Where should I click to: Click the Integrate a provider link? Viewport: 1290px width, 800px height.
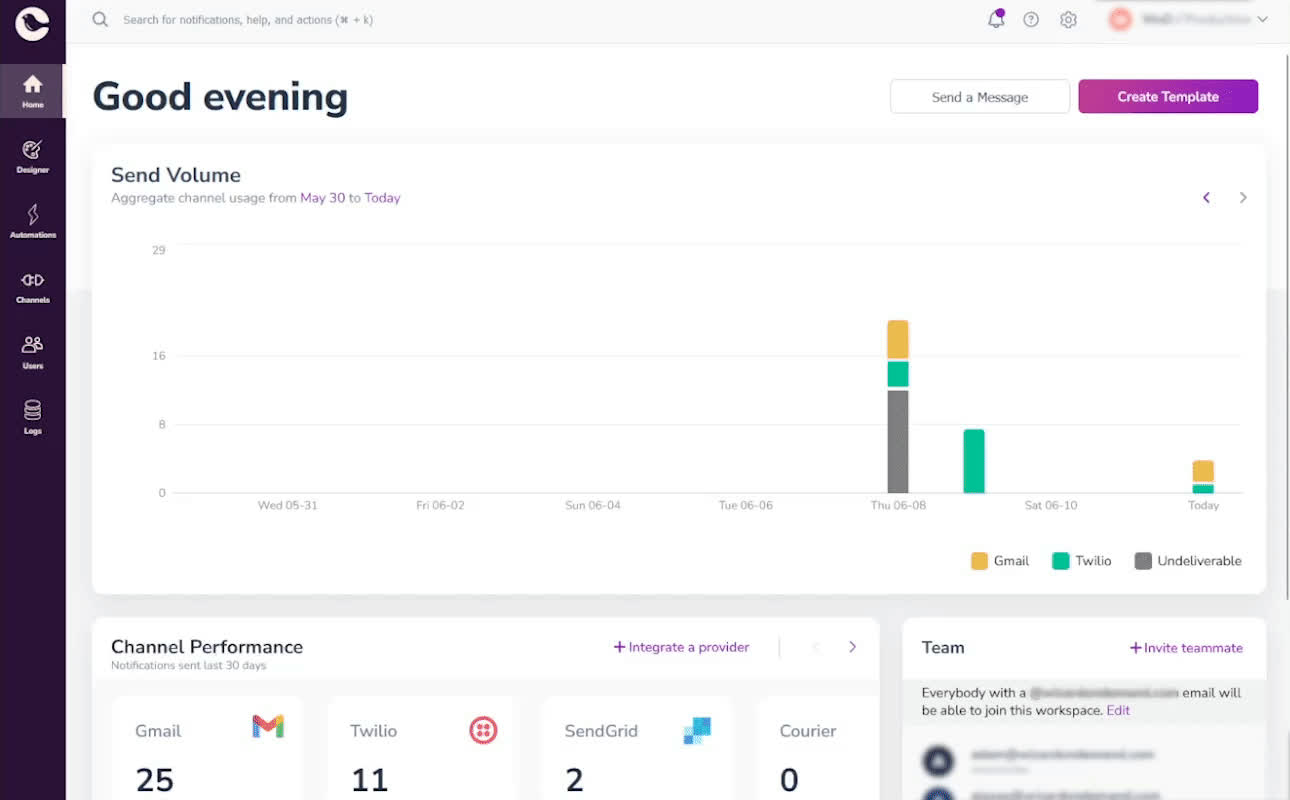(x=681, y=647)
